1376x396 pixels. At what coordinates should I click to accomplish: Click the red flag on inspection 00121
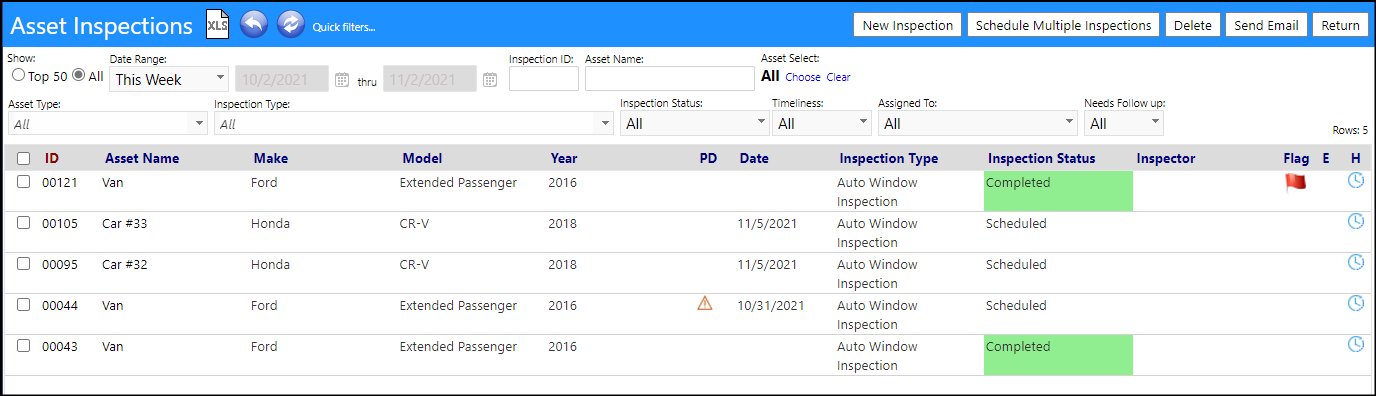(x=1295, y=182)
